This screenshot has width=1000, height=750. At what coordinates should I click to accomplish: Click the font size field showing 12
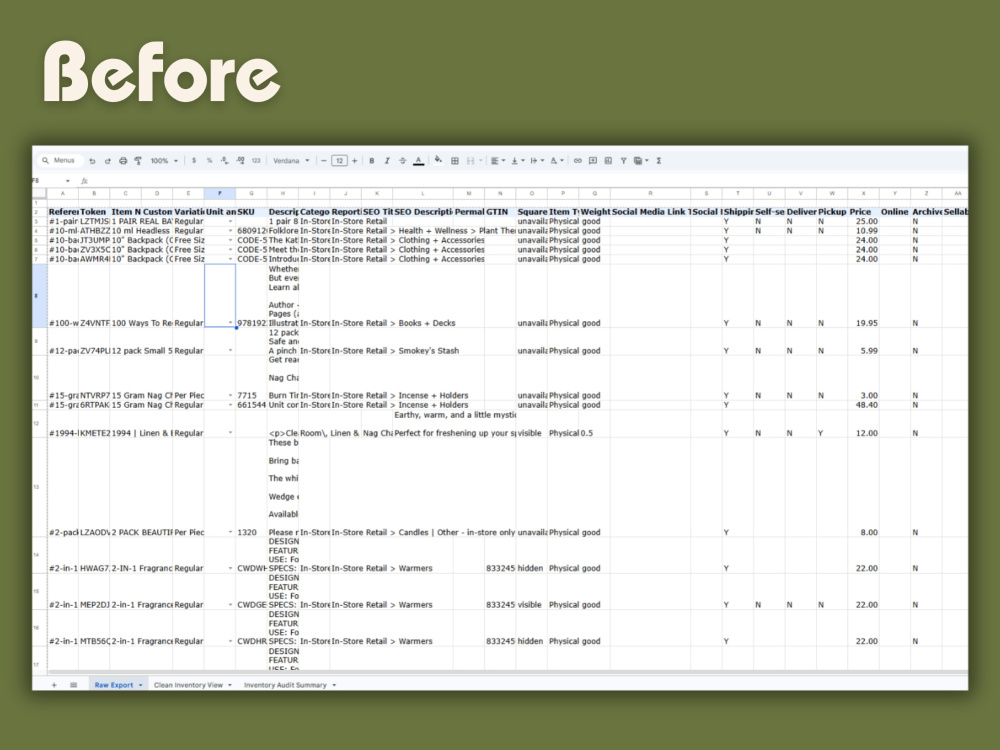tap(339, 161)
